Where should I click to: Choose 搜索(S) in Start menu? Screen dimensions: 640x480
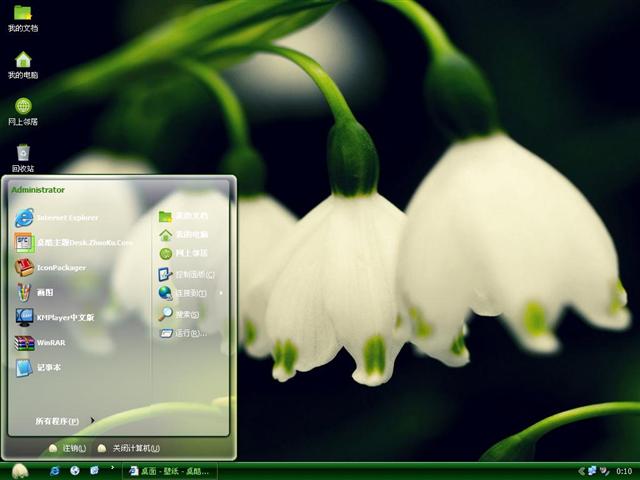tap(186, 314)
